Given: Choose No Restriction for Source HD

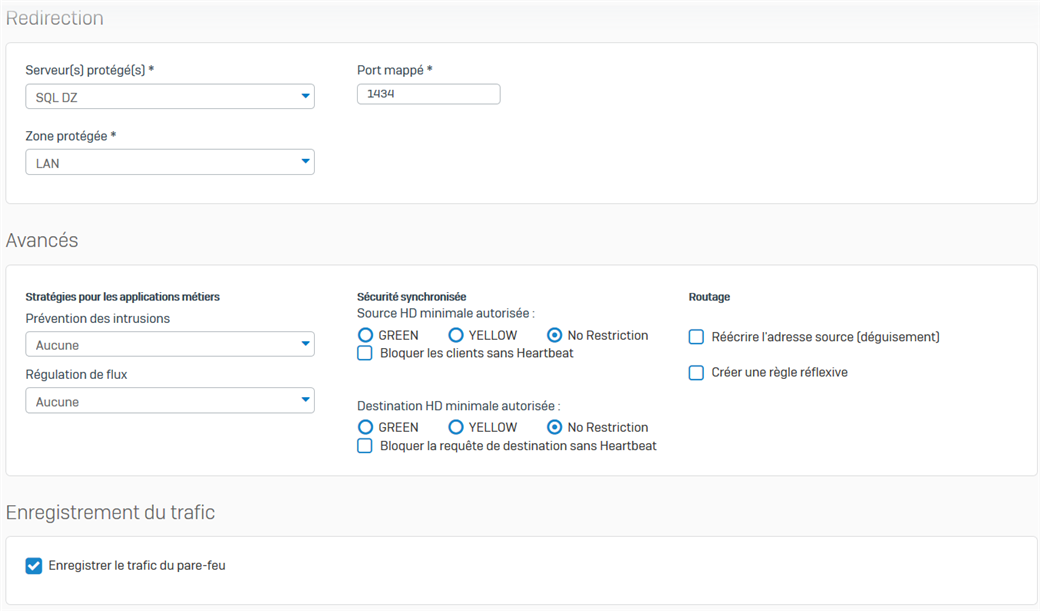Looking at the screenshot, I should [x=555, y=335].
